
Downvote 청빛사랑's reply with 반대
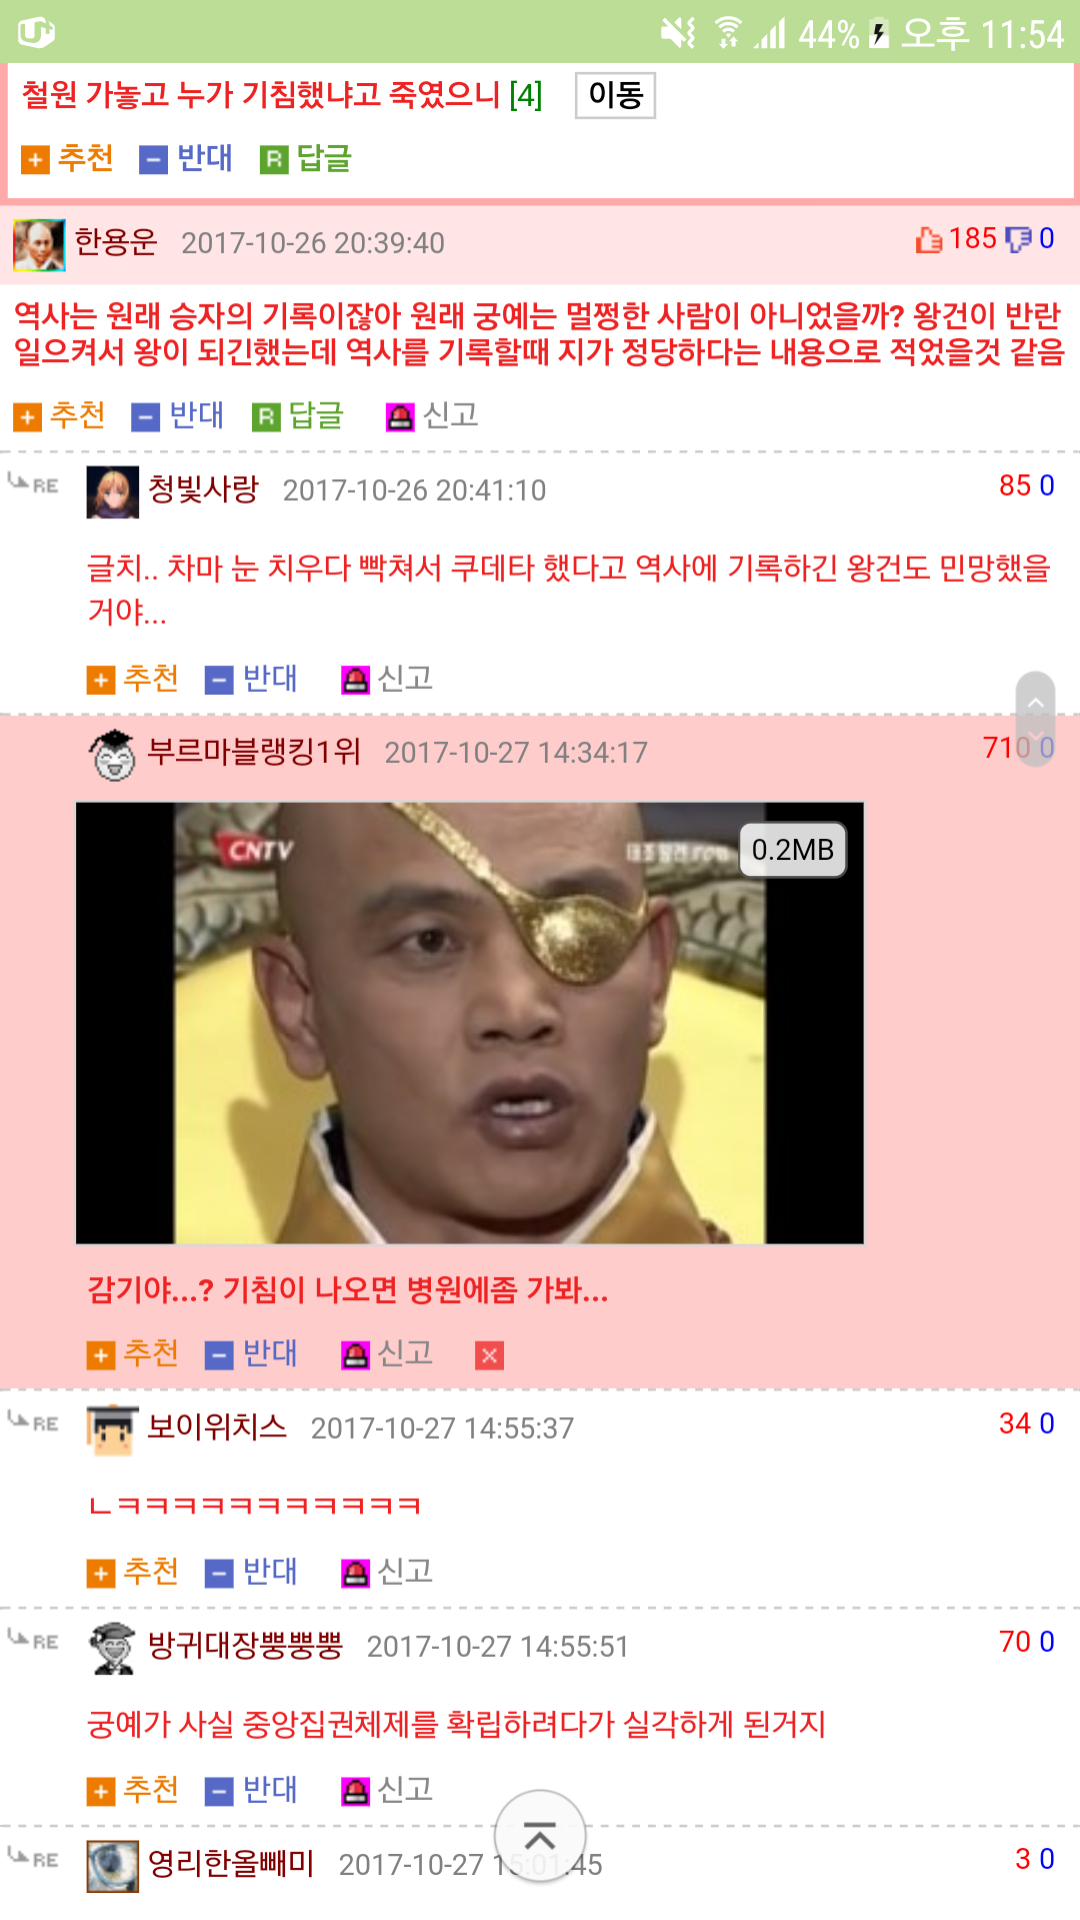pyautogui.click(x=251, y=679)
